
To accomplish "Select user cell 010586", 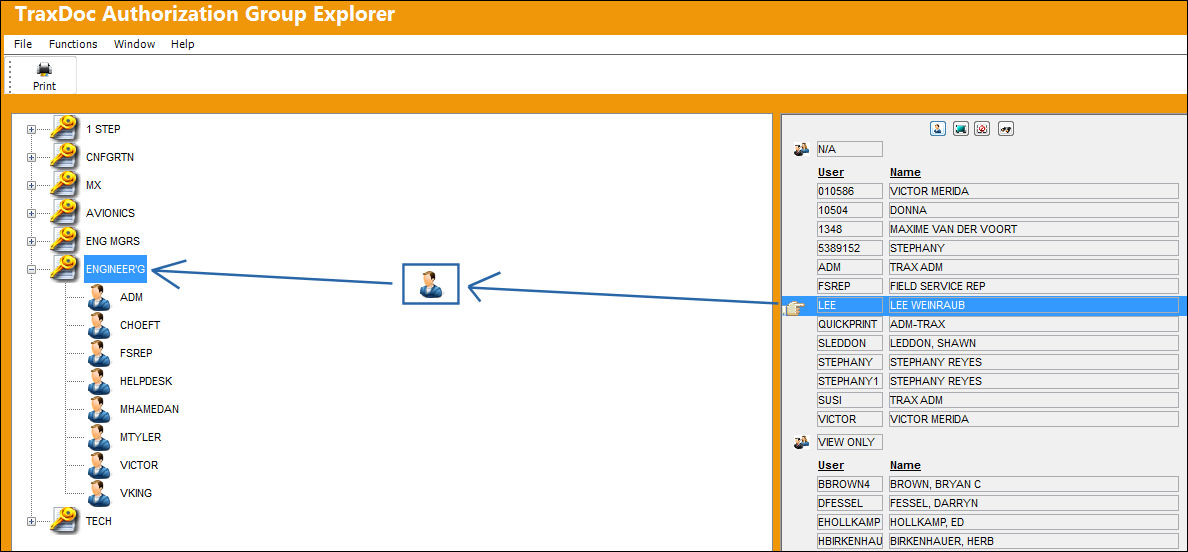I will (849, 191).
